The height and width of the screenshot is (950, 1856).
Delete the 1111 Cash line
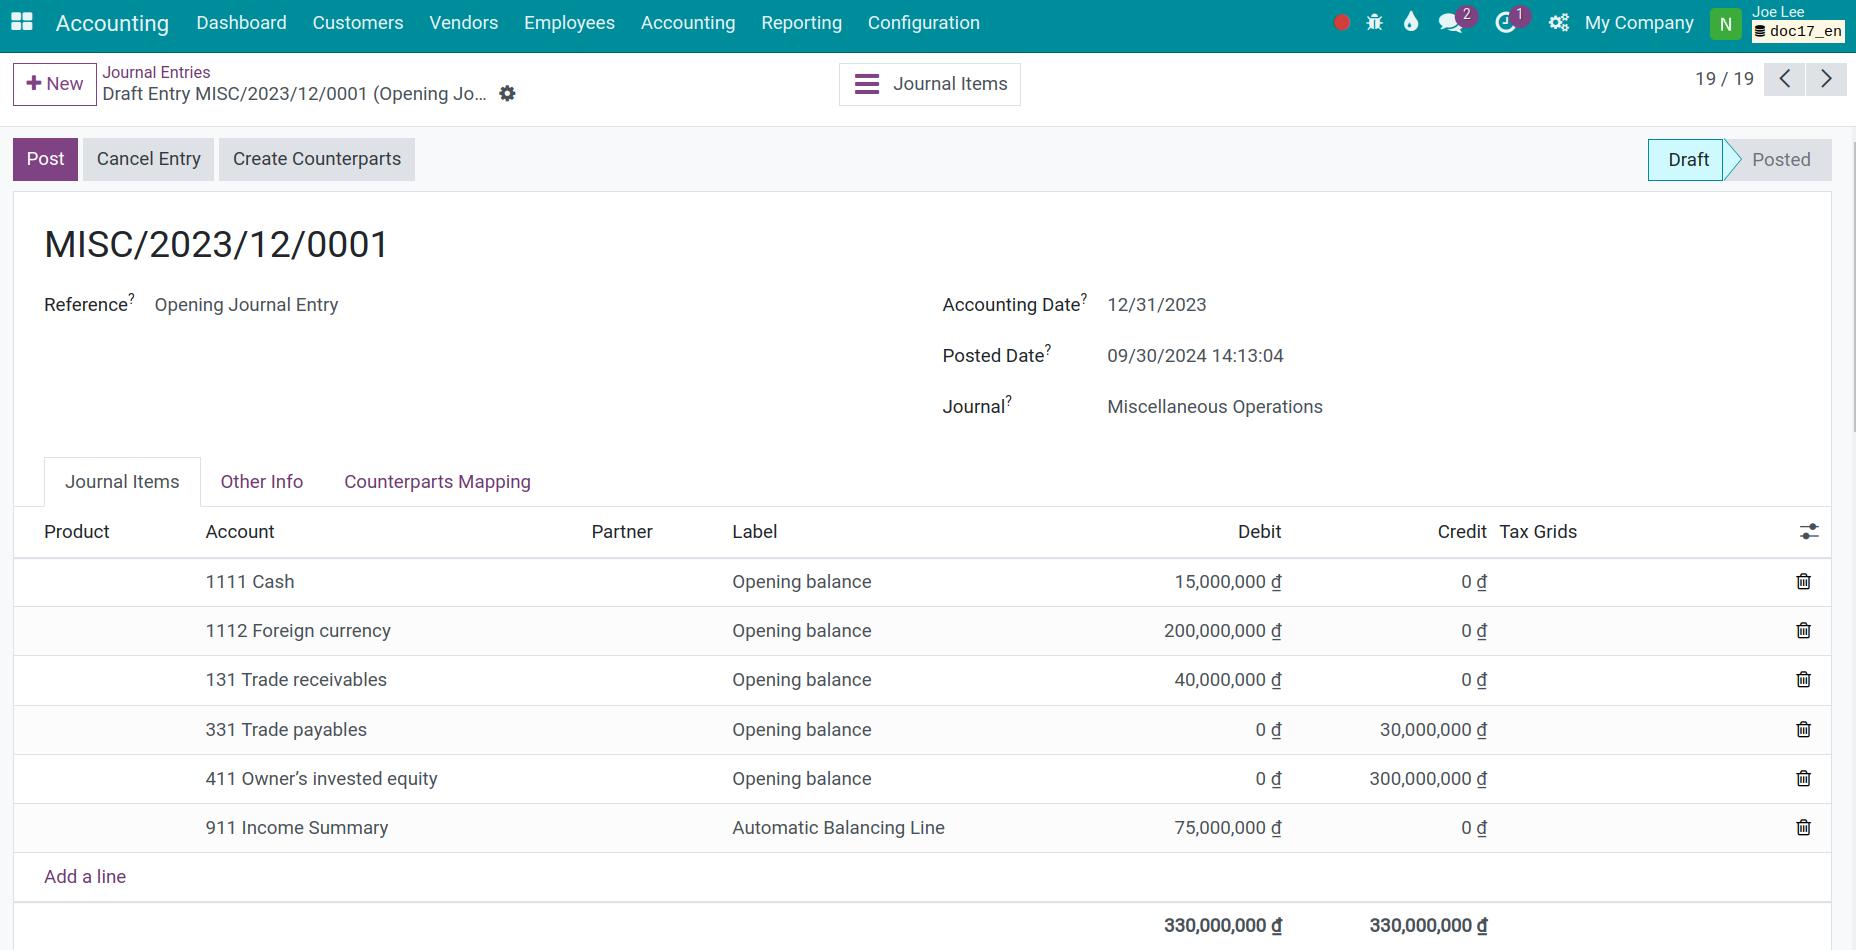pyautogui.click(x=1803, y=582)
